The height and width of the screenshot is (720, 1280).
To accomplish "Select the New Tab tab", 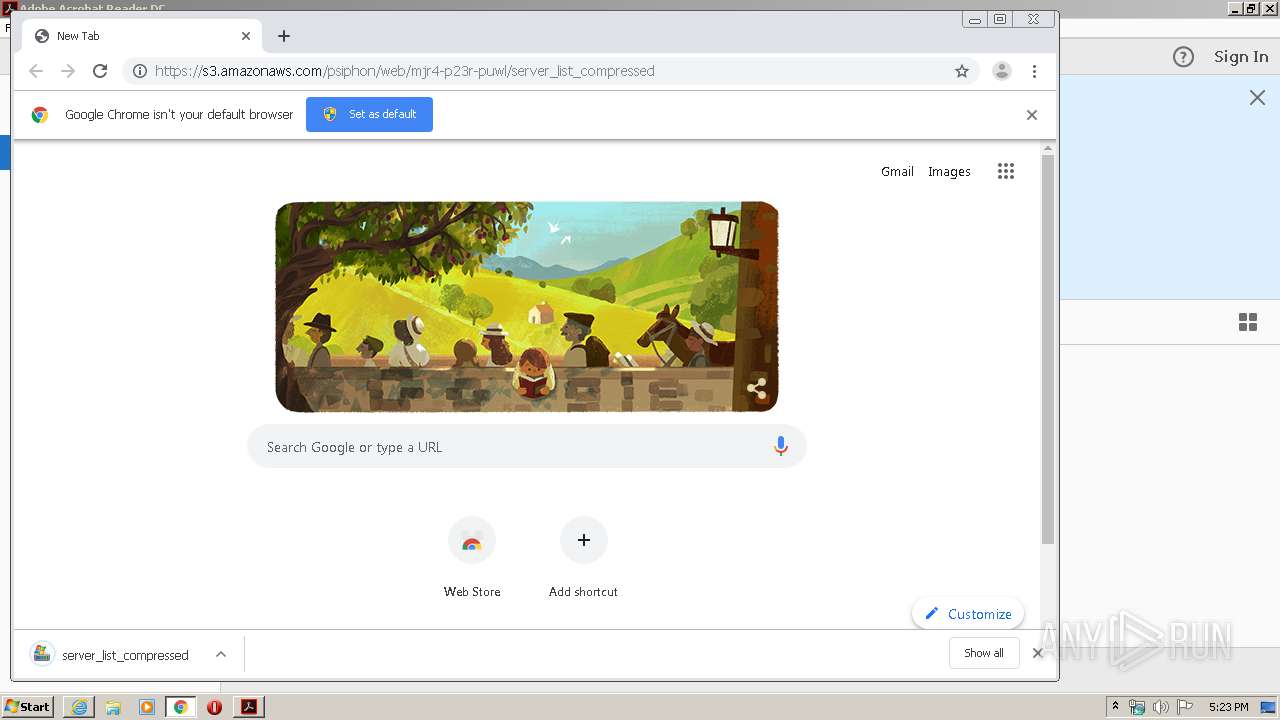I will [143, 36].
